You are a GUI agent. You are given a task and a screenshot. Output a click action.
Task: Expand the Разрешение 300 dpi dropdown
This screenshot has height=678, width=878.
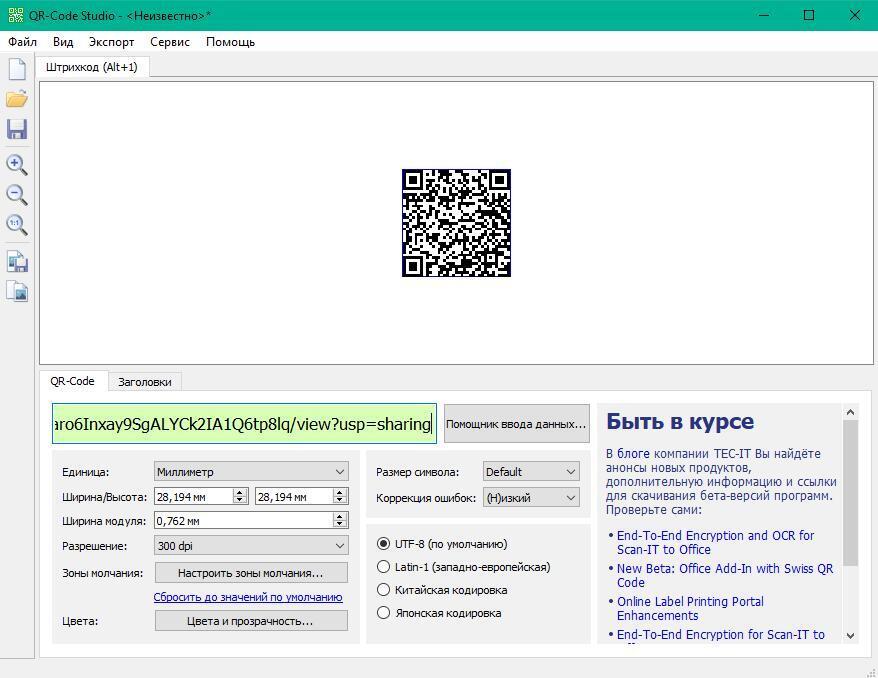[250, 546]
